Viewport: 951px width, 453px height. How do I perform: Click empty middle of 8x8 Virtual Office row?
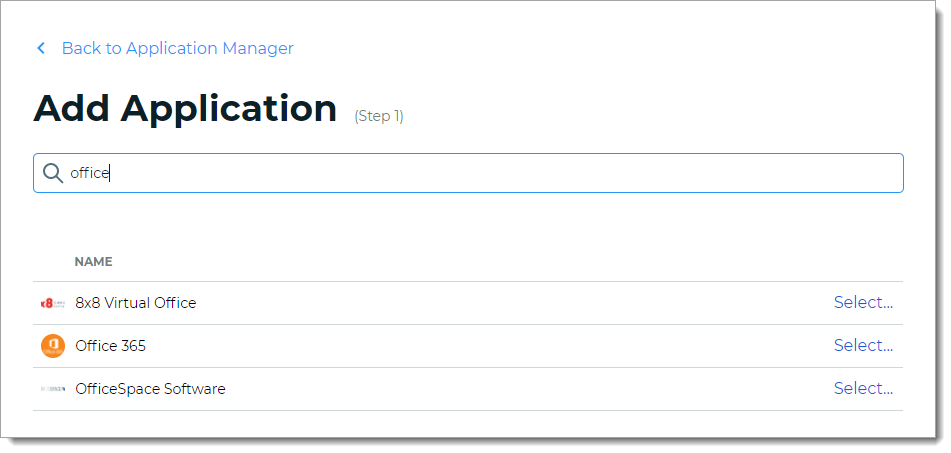tap(500, 303)
